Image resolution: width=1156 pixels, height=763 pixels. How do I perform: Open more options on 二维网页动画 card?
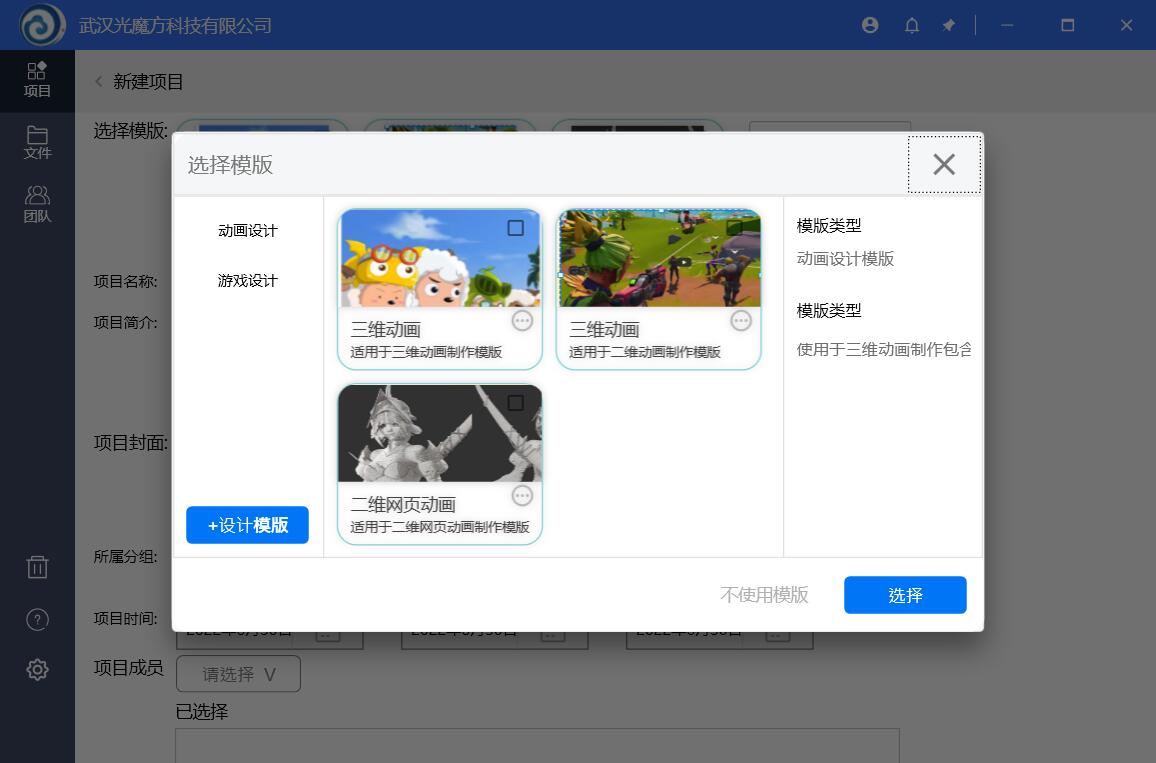(522, 496)
